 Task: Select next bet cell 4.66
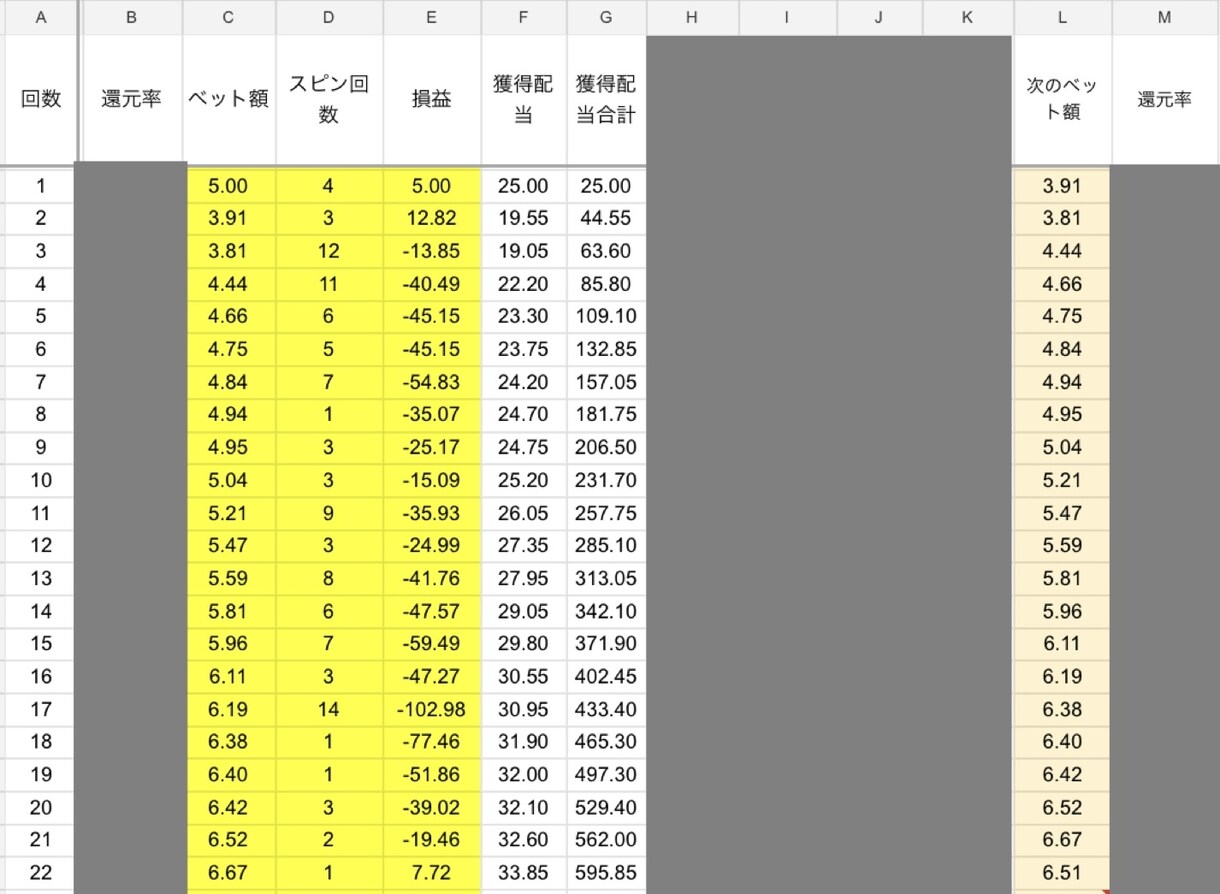pos(1062,284)
